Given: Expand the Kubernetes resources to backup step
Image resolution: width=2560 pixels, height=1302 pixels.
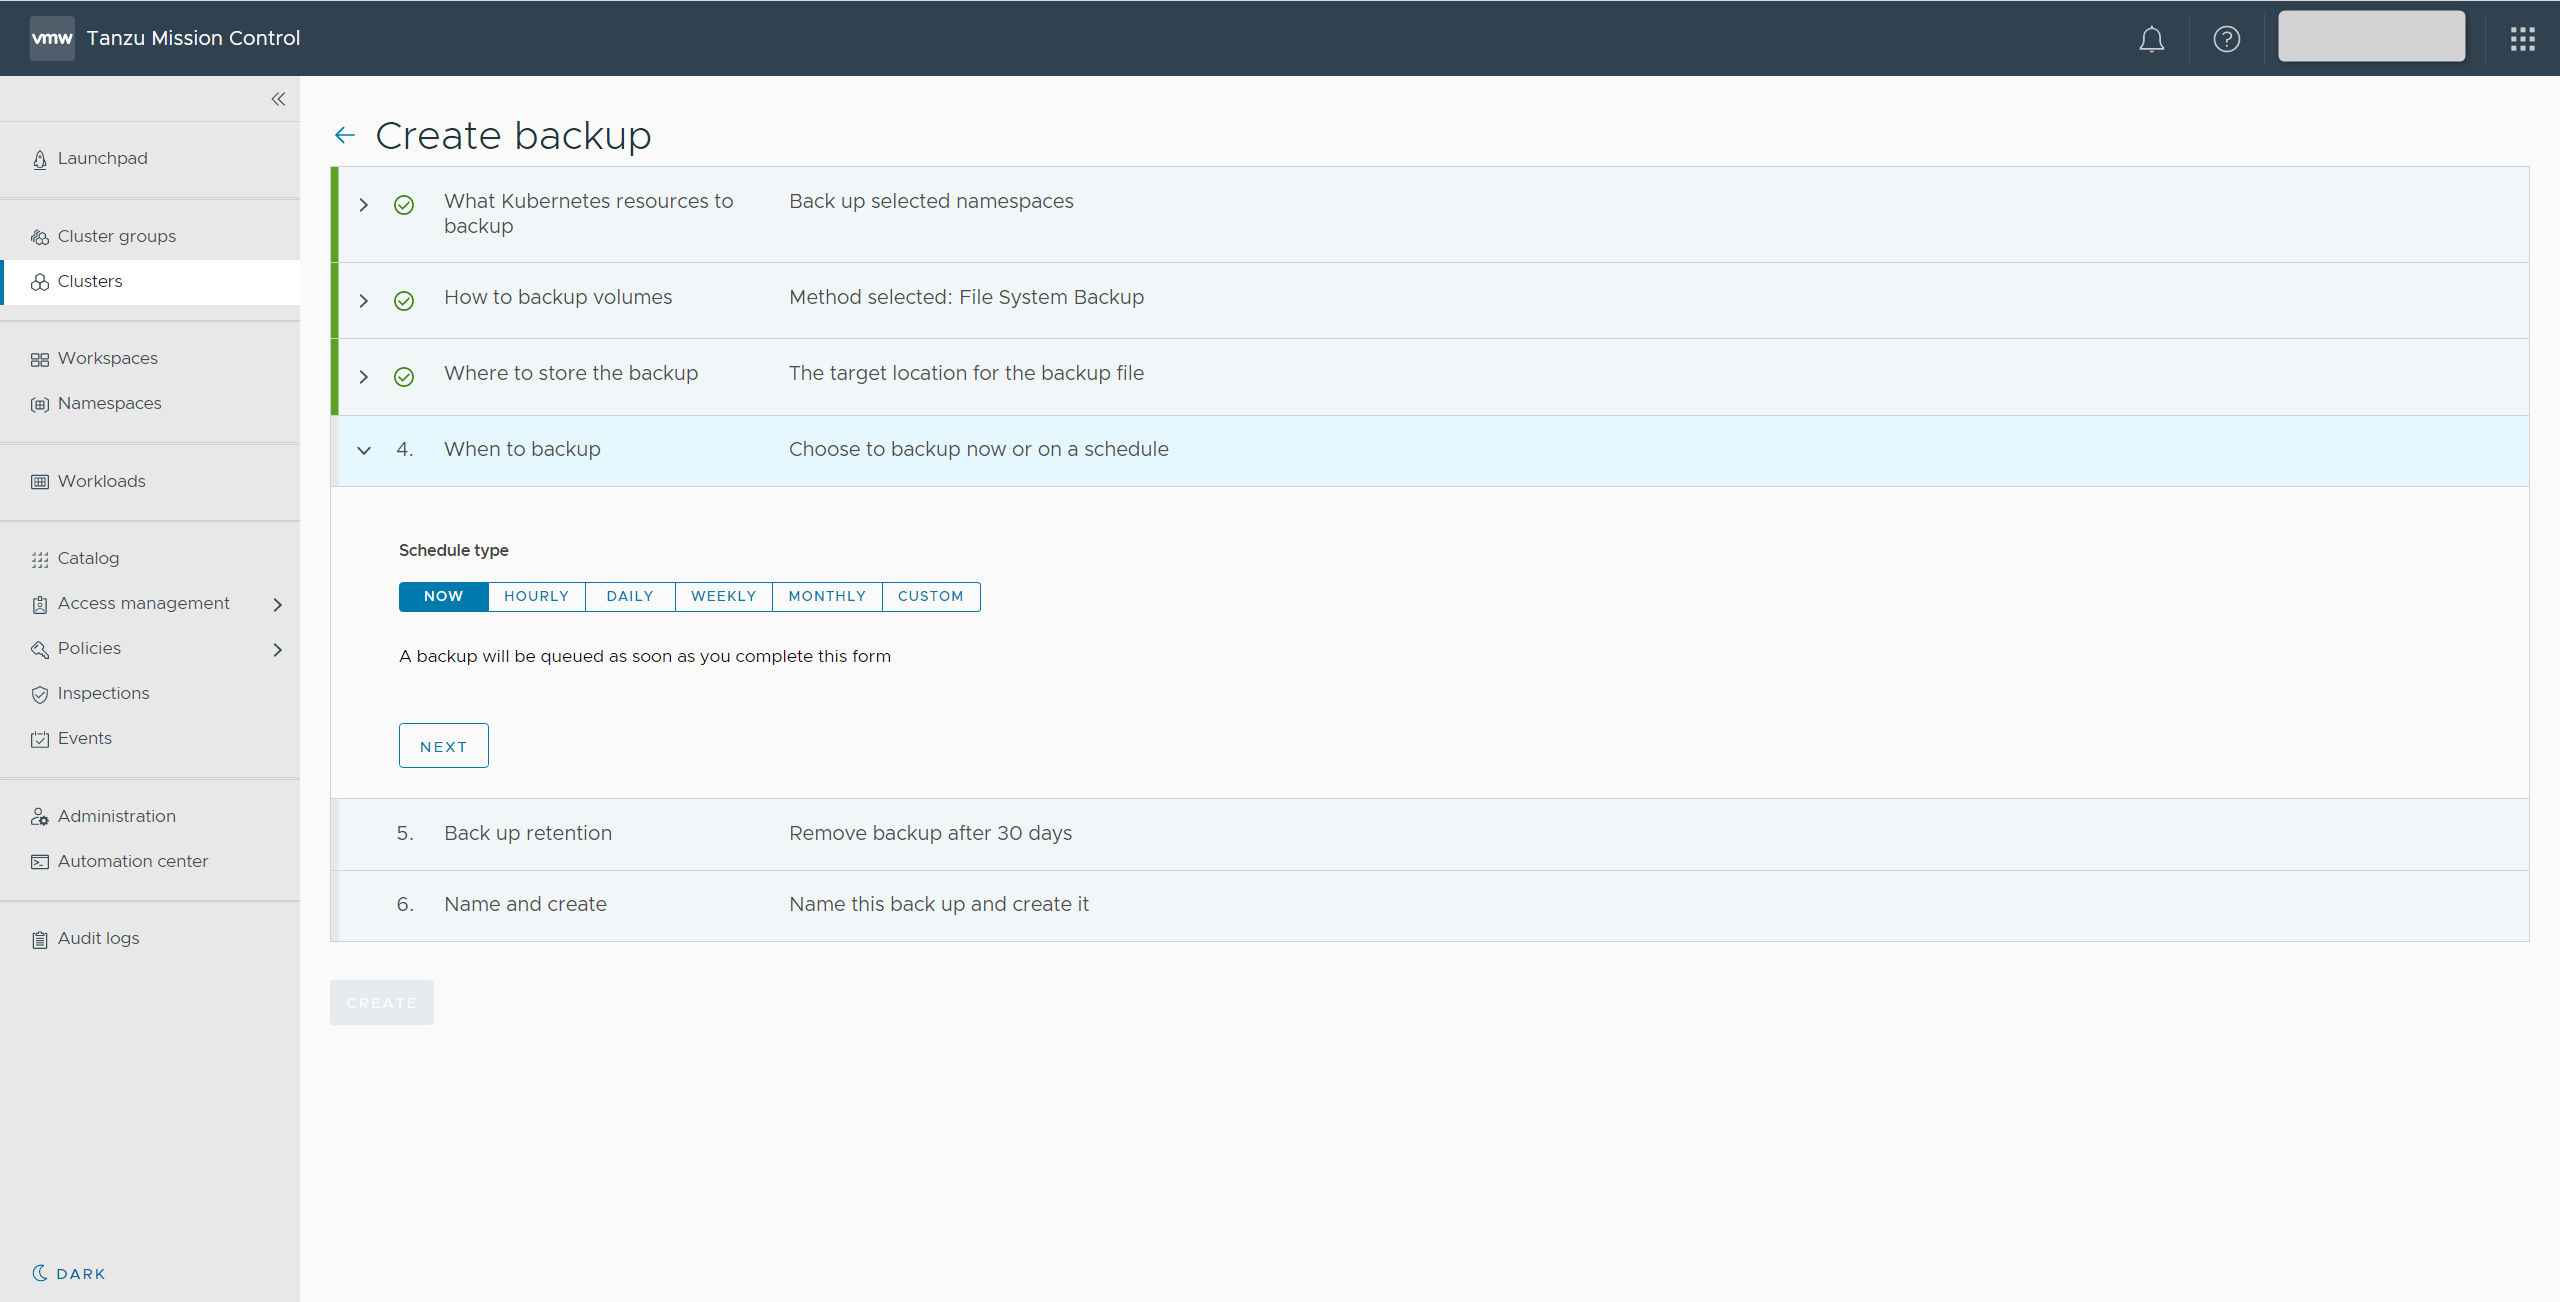Looking at the screenshot, I should [x=364, y=205].
